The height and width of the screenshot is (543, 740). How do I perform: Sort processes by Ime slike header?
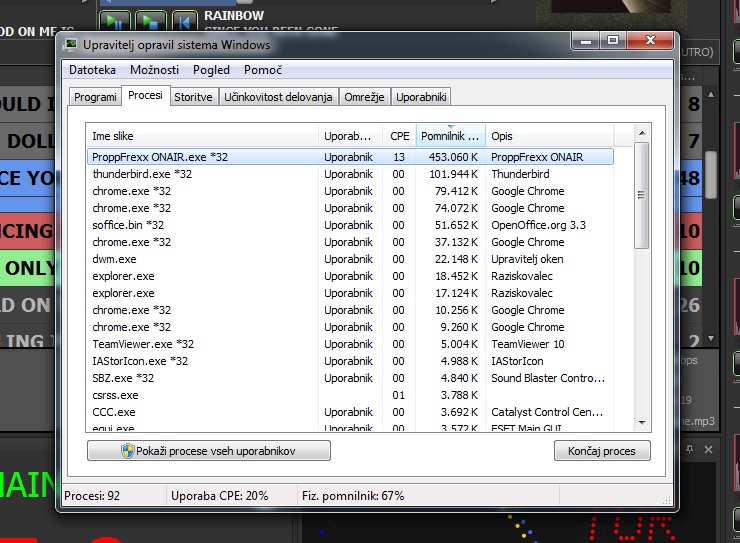(200, 136)
